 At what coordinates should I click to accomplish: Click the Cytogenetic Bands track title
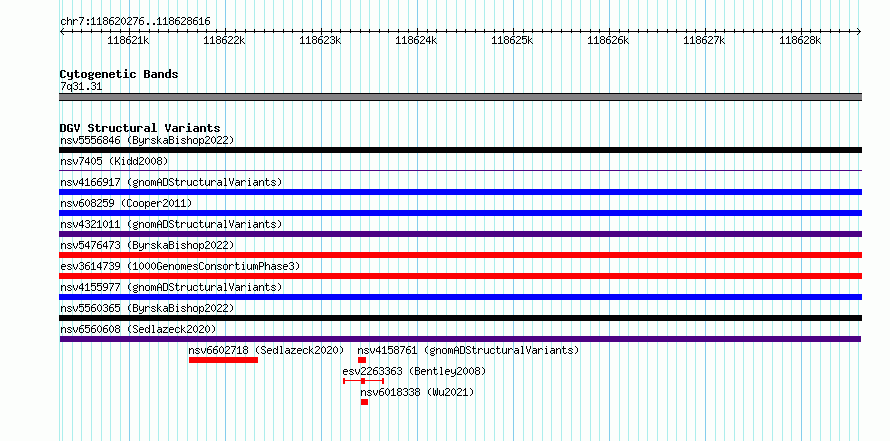point(119,74)
